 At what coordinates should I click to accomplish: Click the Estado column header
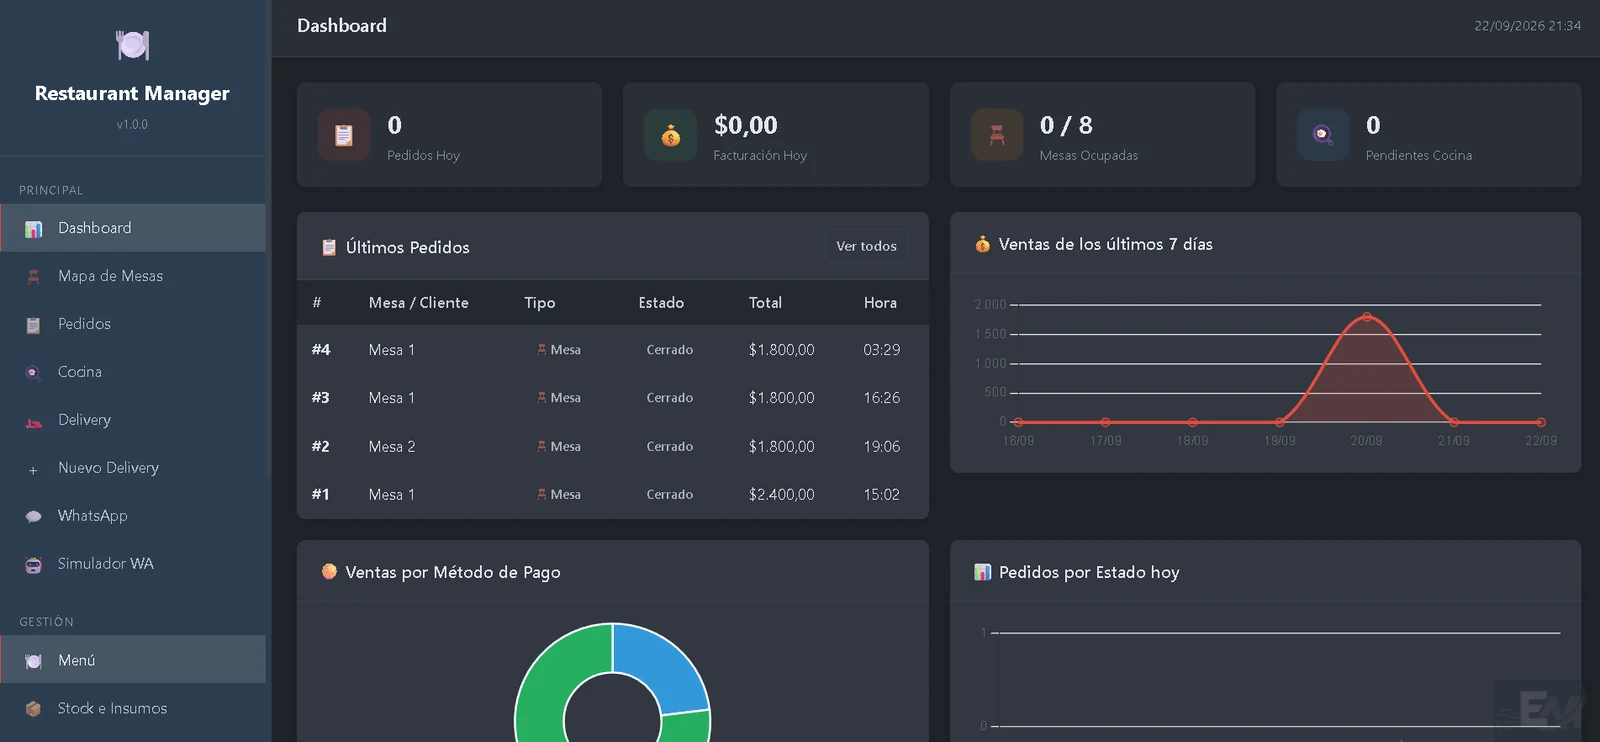(x=661, y=303)
